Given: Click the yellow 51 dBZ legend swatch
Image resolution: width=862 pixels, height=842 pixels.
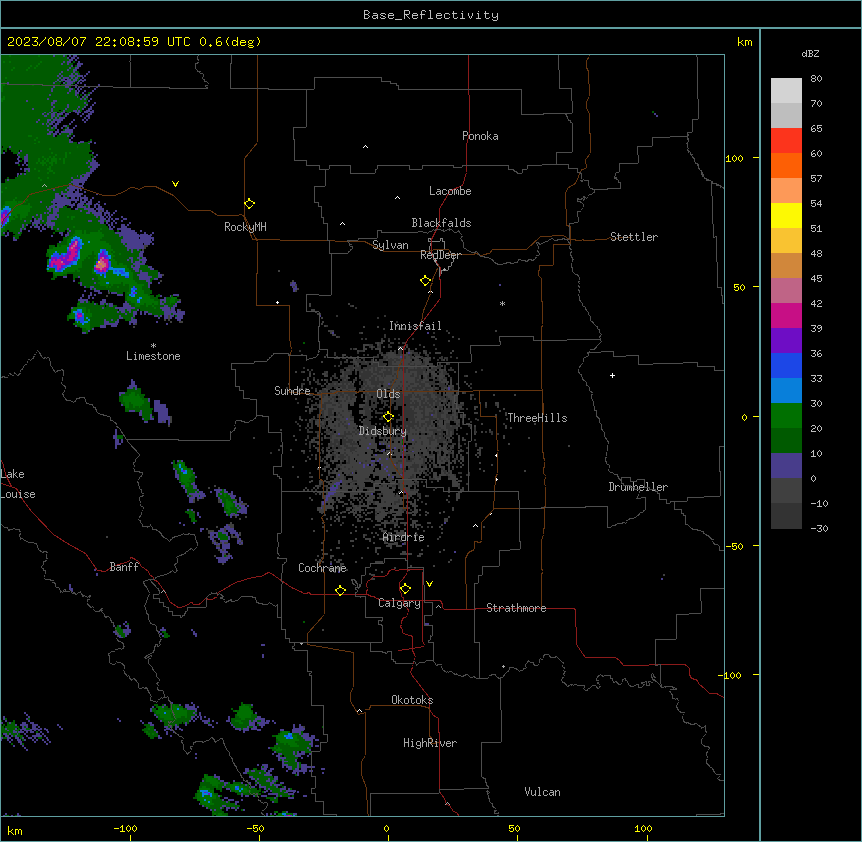Looking at the screenshot, I should pyautogui.click(x=786, y=215).
